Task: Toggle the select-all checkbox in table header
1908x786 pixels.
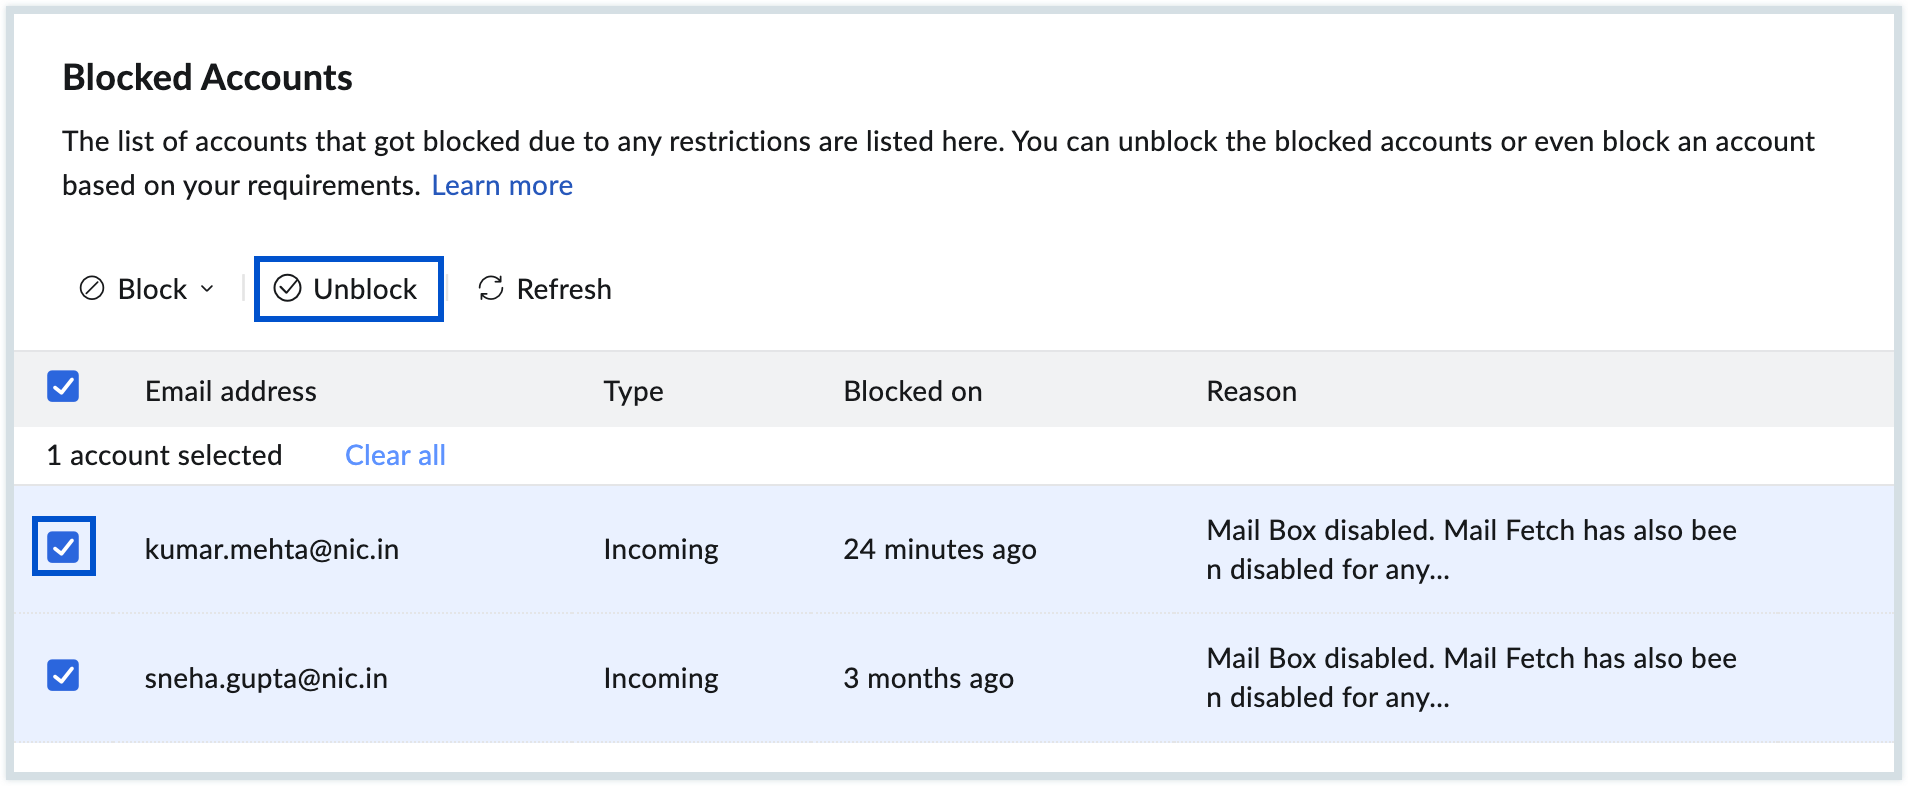Action: tap(63, 387)
